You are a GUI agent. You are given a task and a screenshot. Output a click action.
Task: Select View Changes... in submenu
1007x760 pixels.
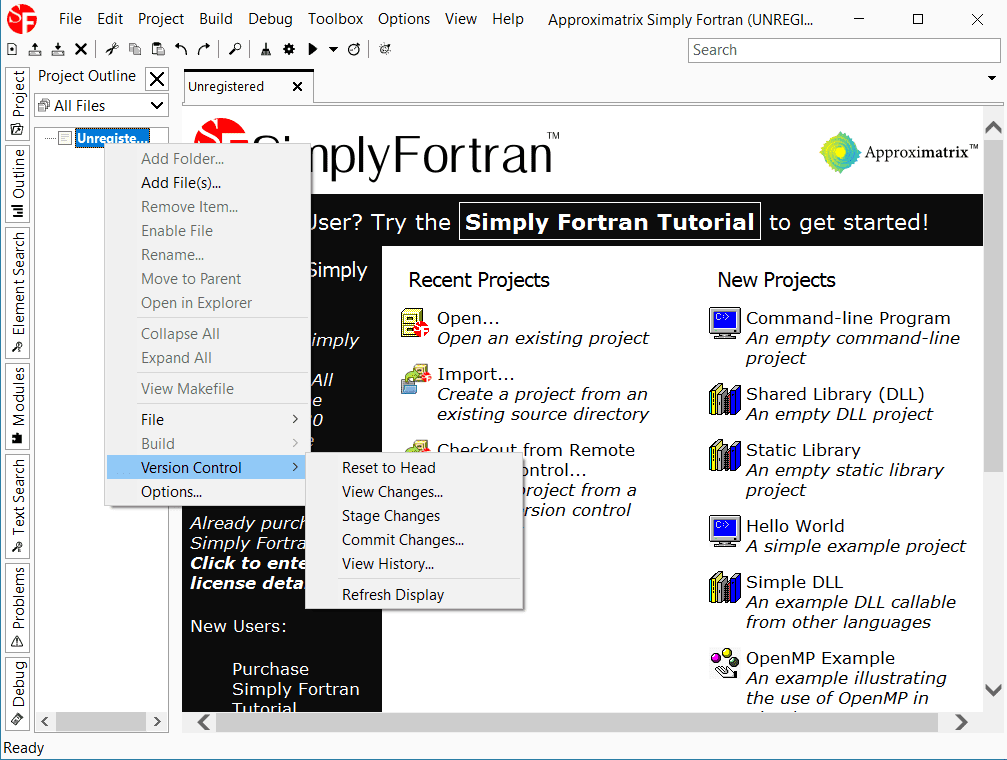[x=414, y=492]
